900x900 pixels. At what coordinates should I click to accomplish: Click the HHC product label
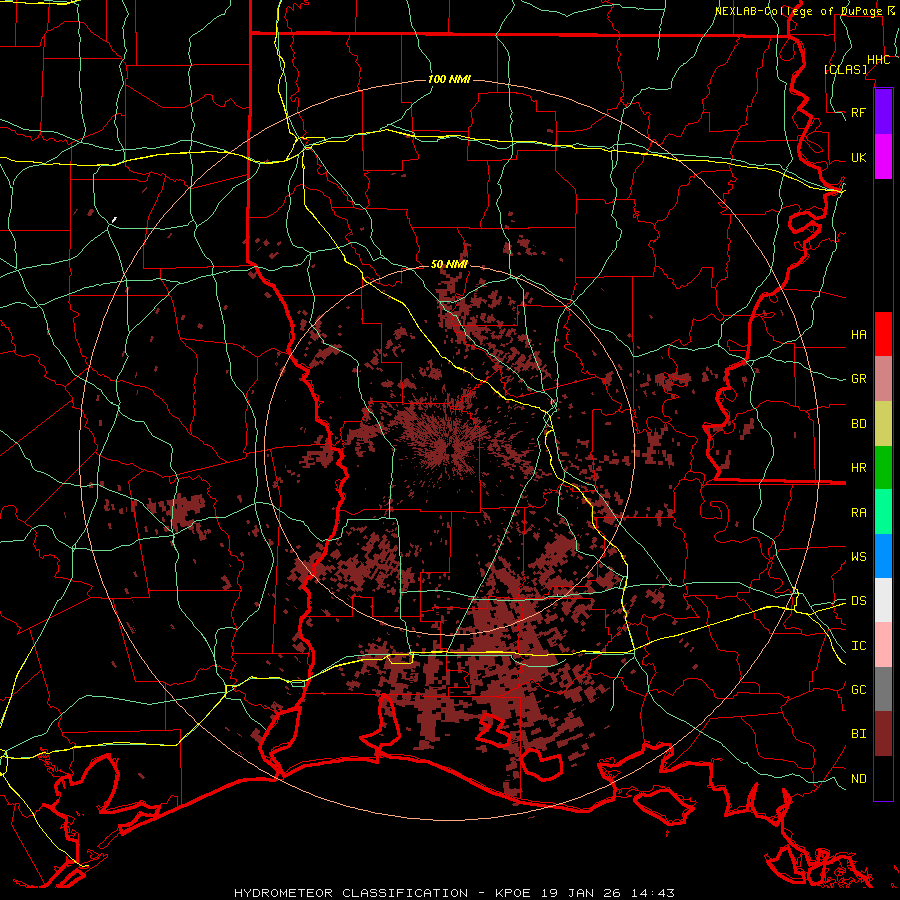tap(879, 60)
